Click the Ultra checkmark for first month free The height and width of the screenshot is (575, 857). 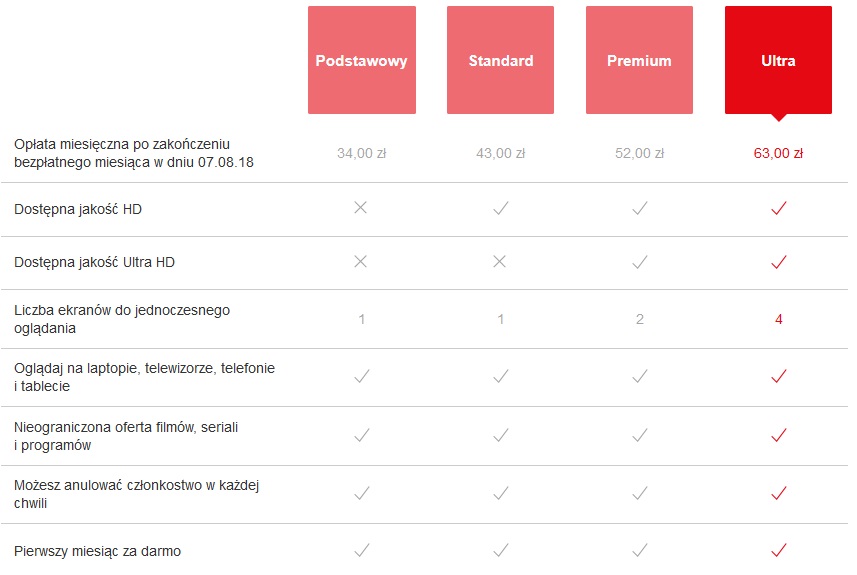click(x=778, y=550)
